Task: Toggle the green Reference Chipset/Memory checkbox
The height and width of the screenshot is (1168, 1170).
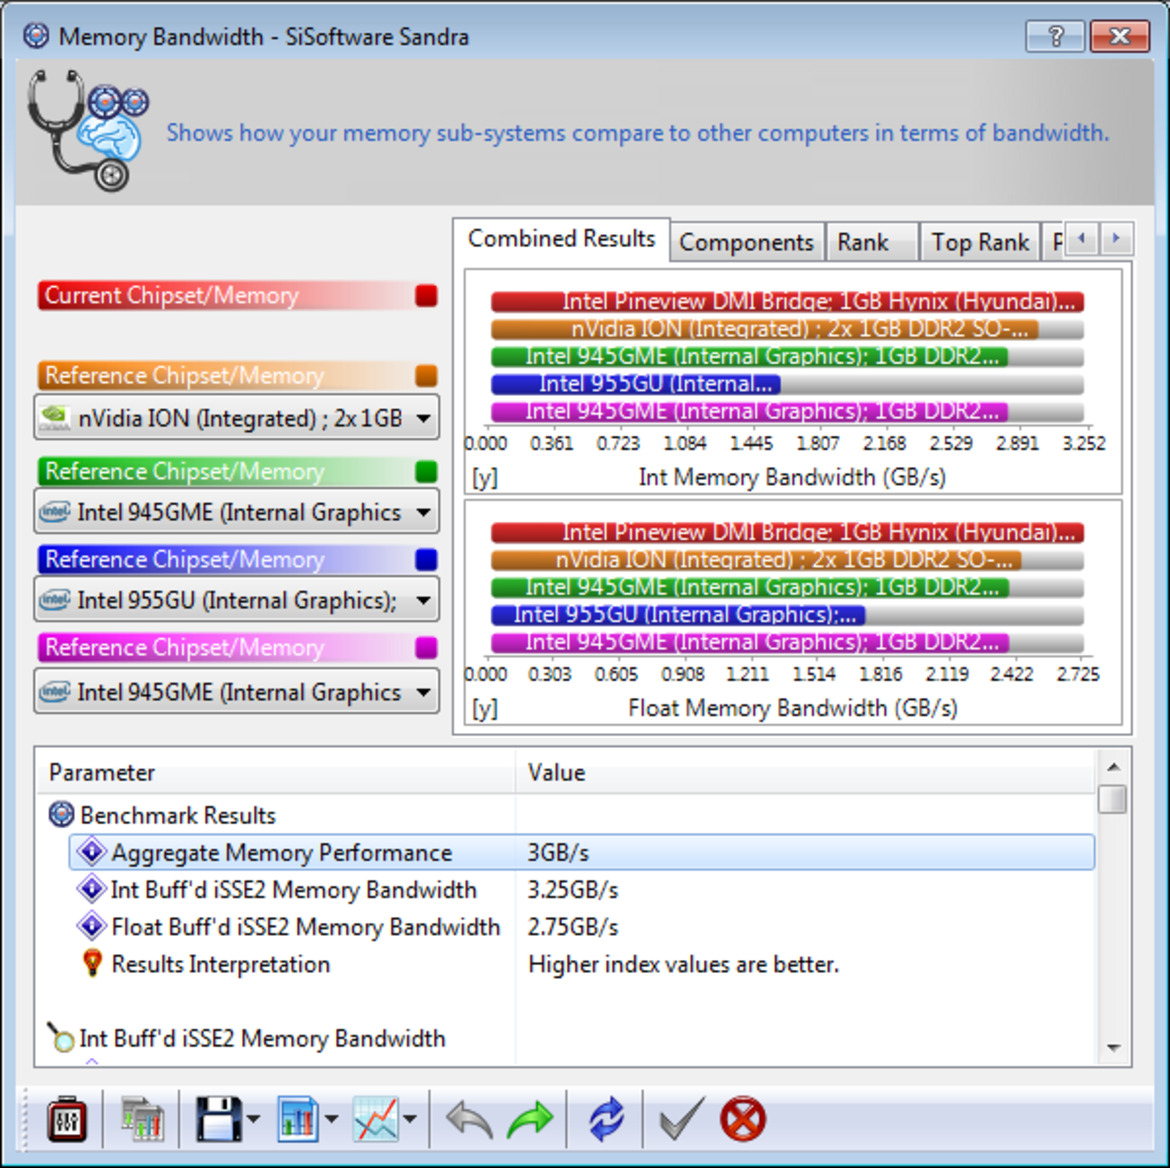Action: tap(426, 472)
